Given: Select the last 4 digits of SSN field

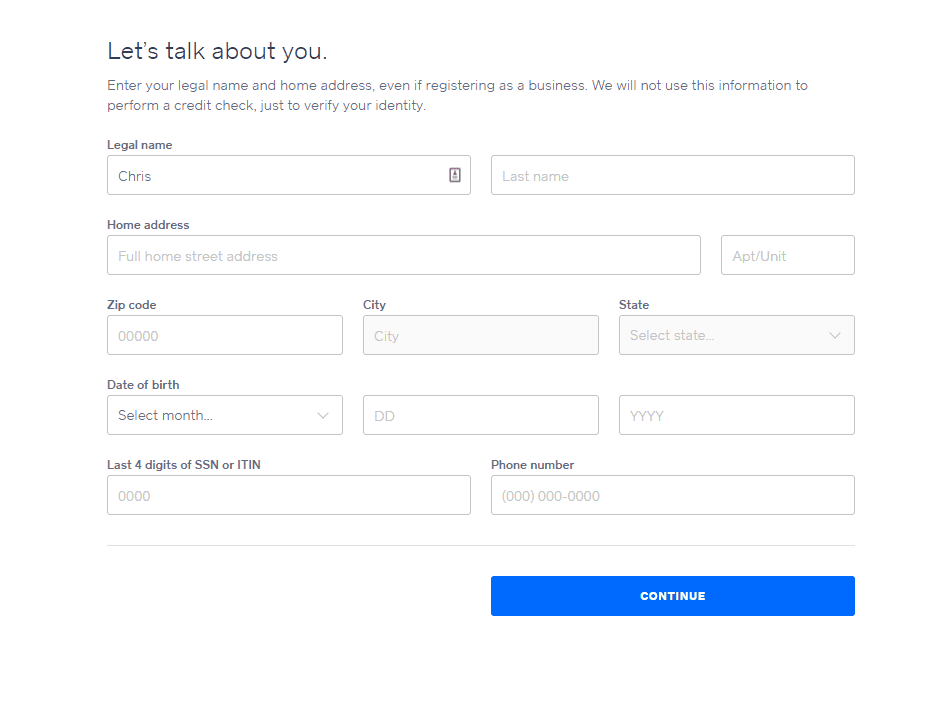Looking at the screenshot, I should click(288, 494).
